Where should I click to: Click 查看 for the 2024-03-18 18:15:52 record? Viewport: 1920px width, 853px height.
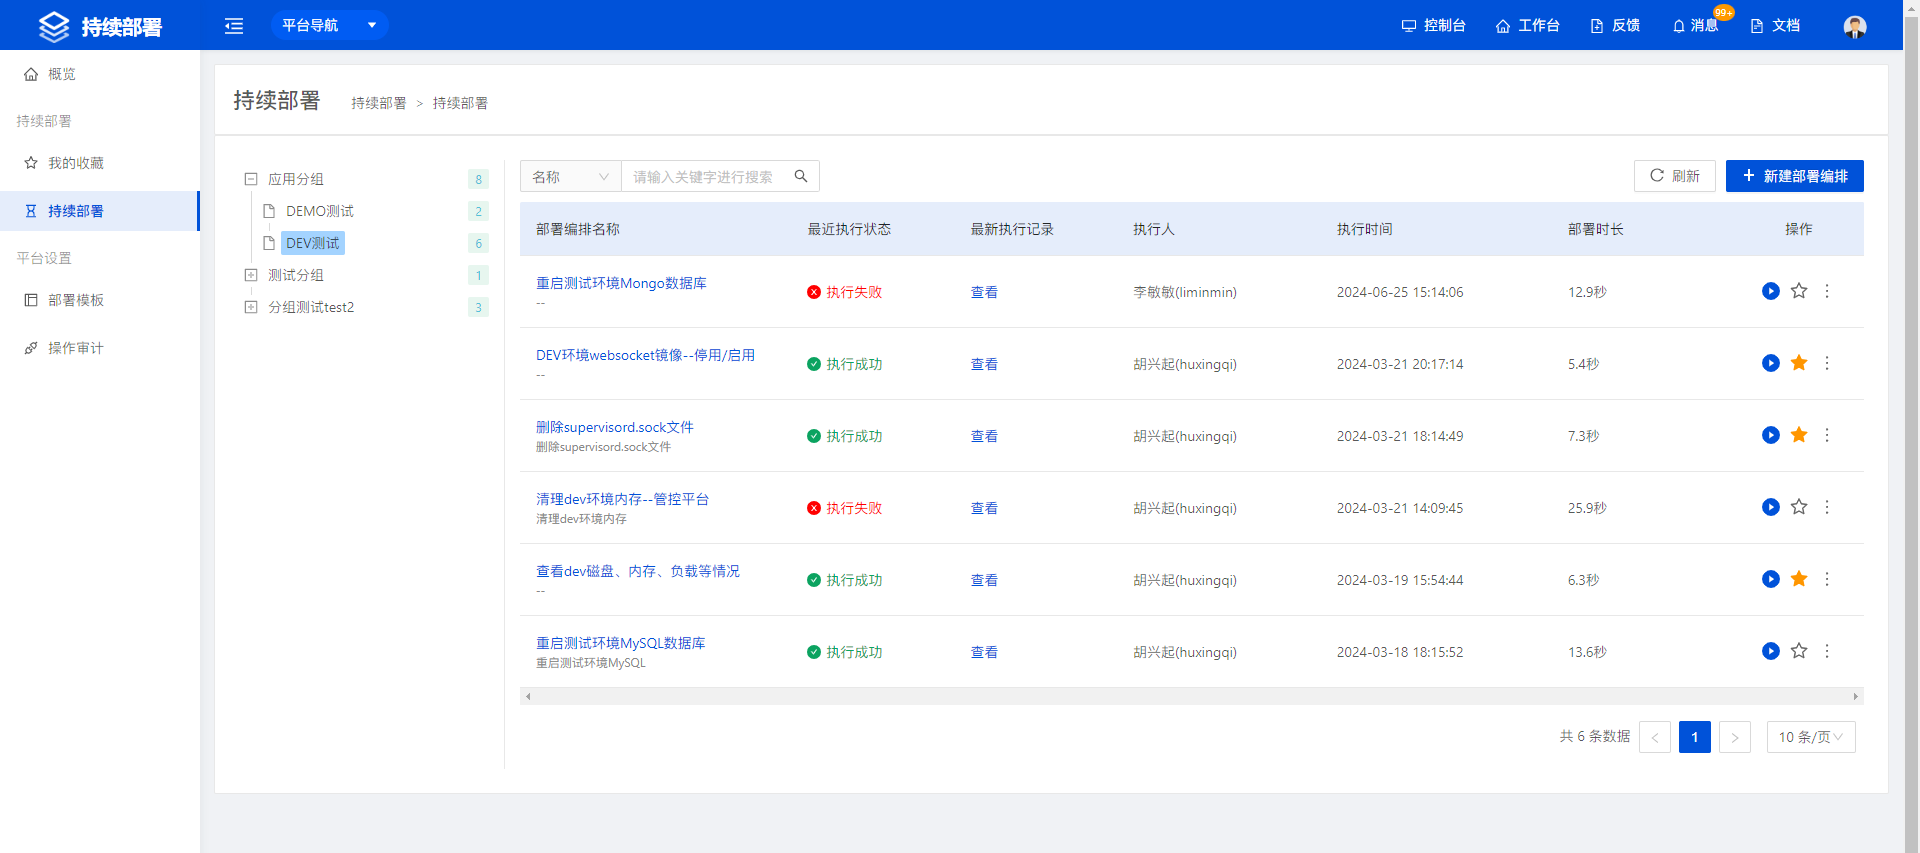point(984,652)
